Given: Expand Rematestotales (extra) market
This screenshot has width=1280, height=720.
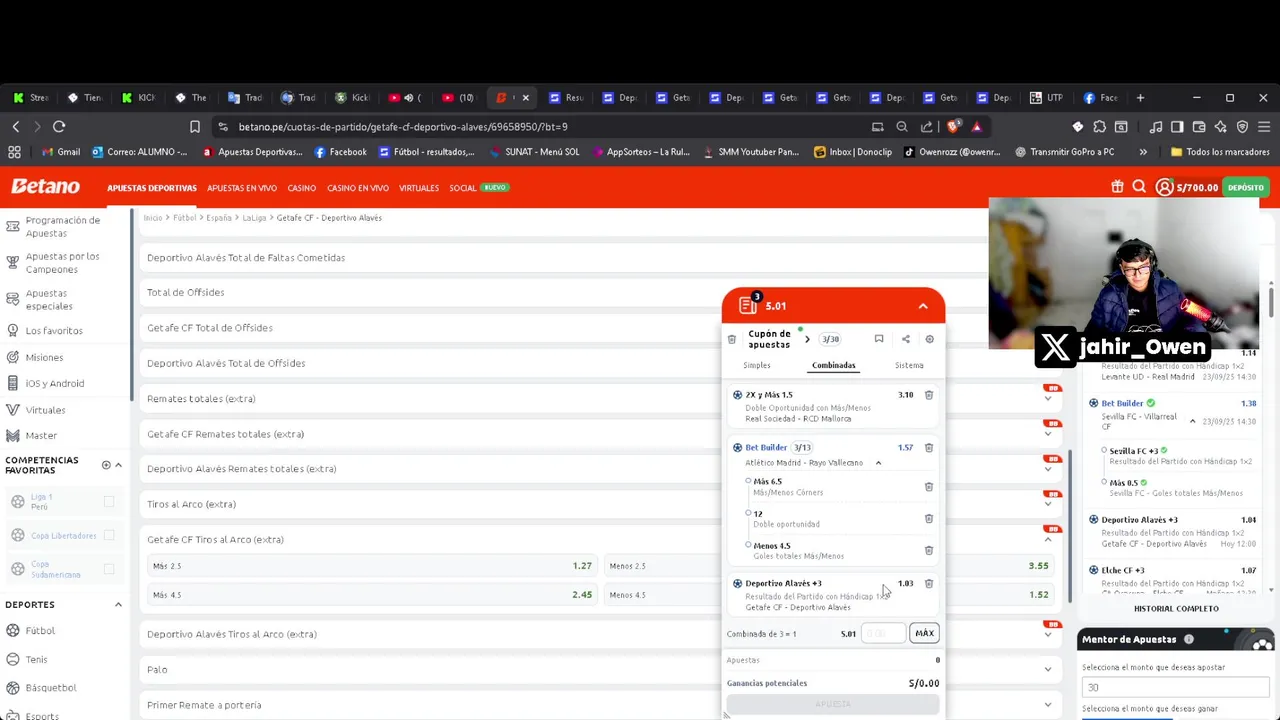Looking at the screenshot, I should click(1048, 399).
